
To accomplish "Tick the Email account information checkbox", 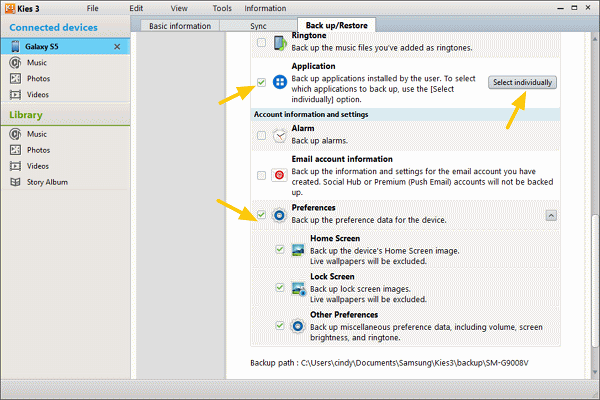I will click(x=261, y=175).
